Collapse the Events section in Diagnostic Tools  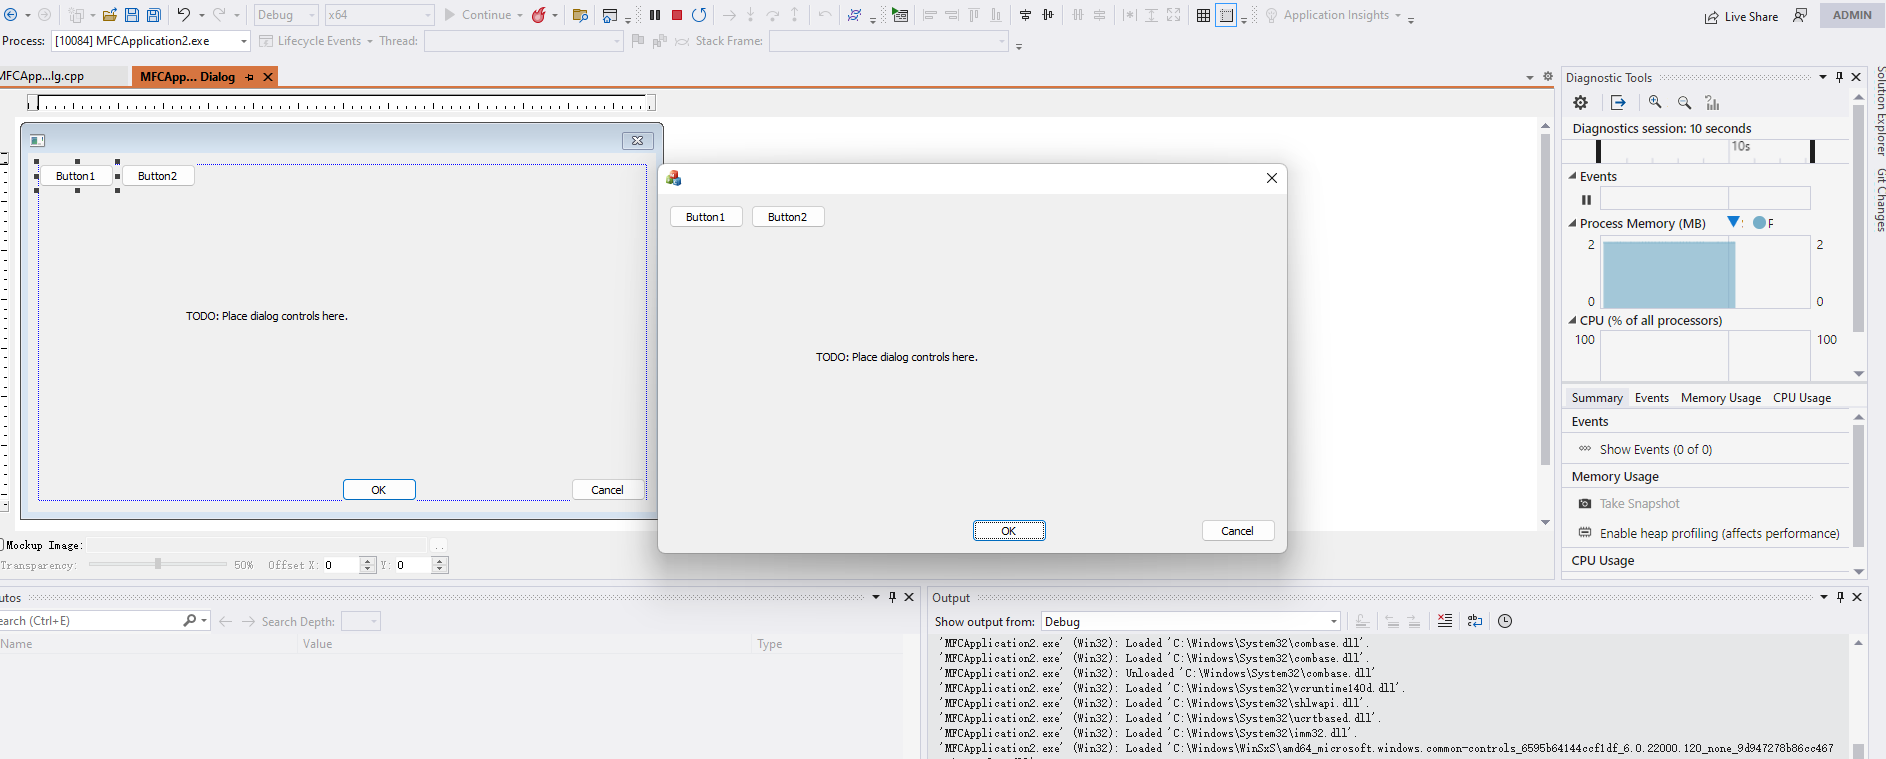(x=1572, y=176)
